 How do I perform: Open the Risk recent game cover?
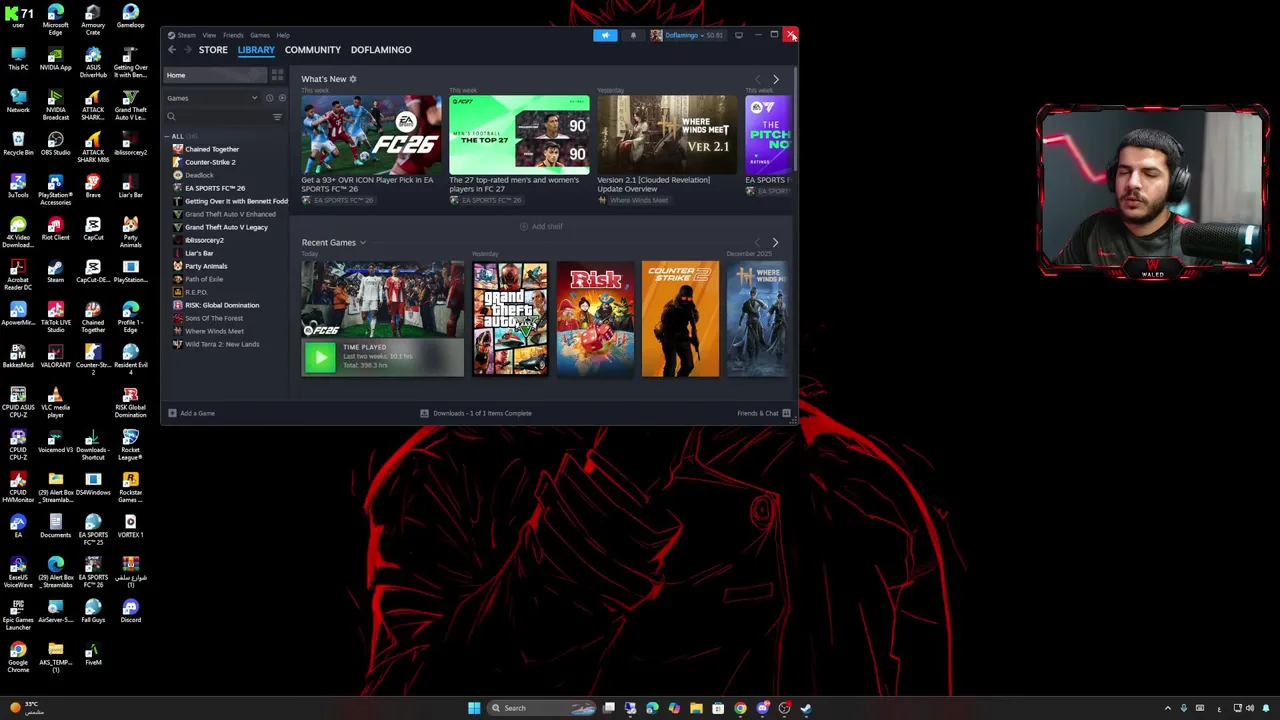point(595,319)
